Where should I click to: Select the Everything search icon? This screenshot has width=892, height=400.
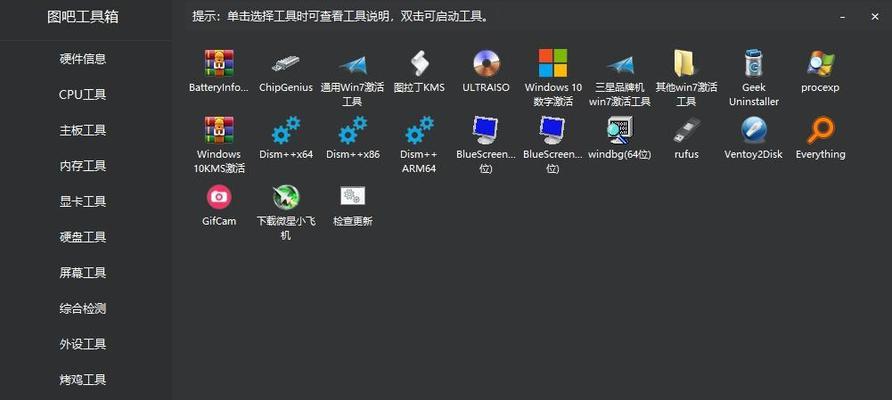[820, 130]
